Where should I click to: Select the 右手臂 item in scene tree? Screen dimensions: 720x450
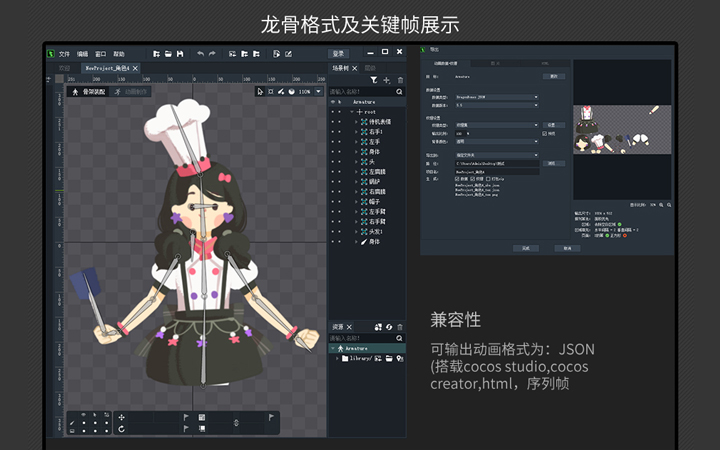(377, 221)
